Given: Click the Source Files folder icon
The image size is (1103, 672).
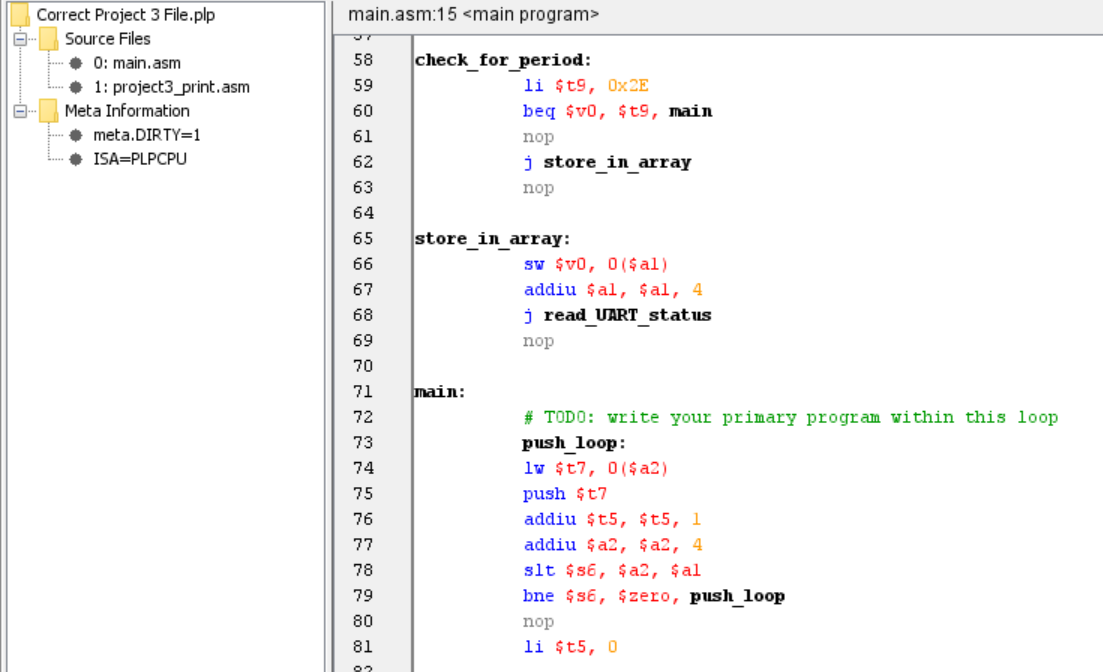Looking at the screenshot, I should coord(47,38).
